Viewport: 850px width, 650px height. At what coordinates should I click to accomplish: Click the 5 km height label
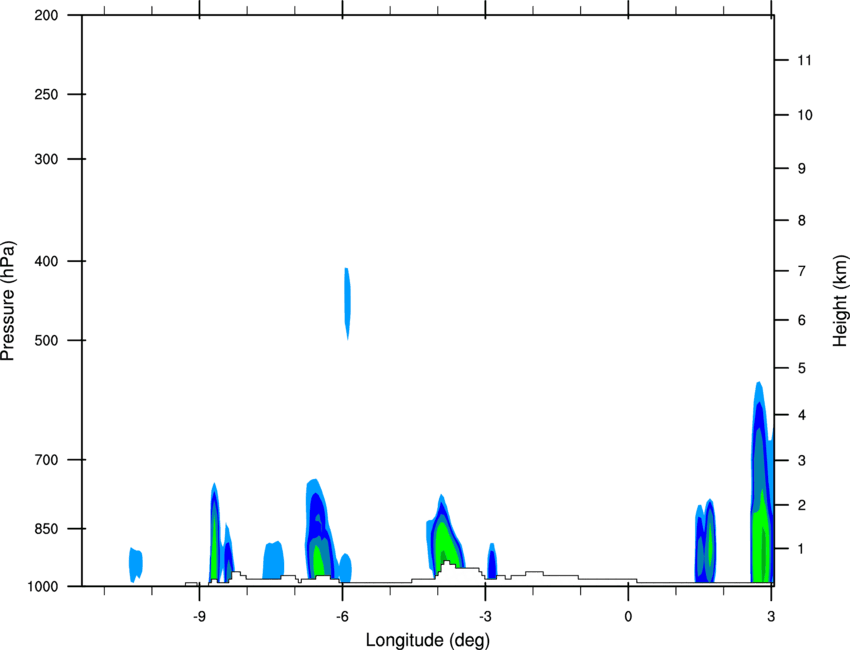coord(802,368)
